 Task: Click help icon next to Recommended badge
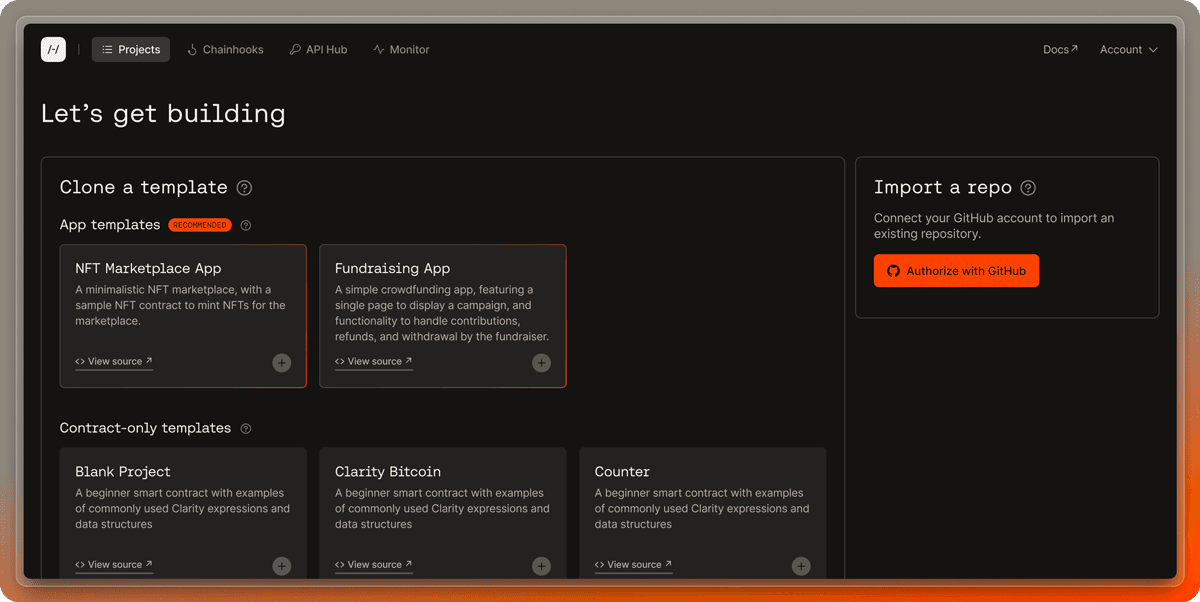pos(246,226)
